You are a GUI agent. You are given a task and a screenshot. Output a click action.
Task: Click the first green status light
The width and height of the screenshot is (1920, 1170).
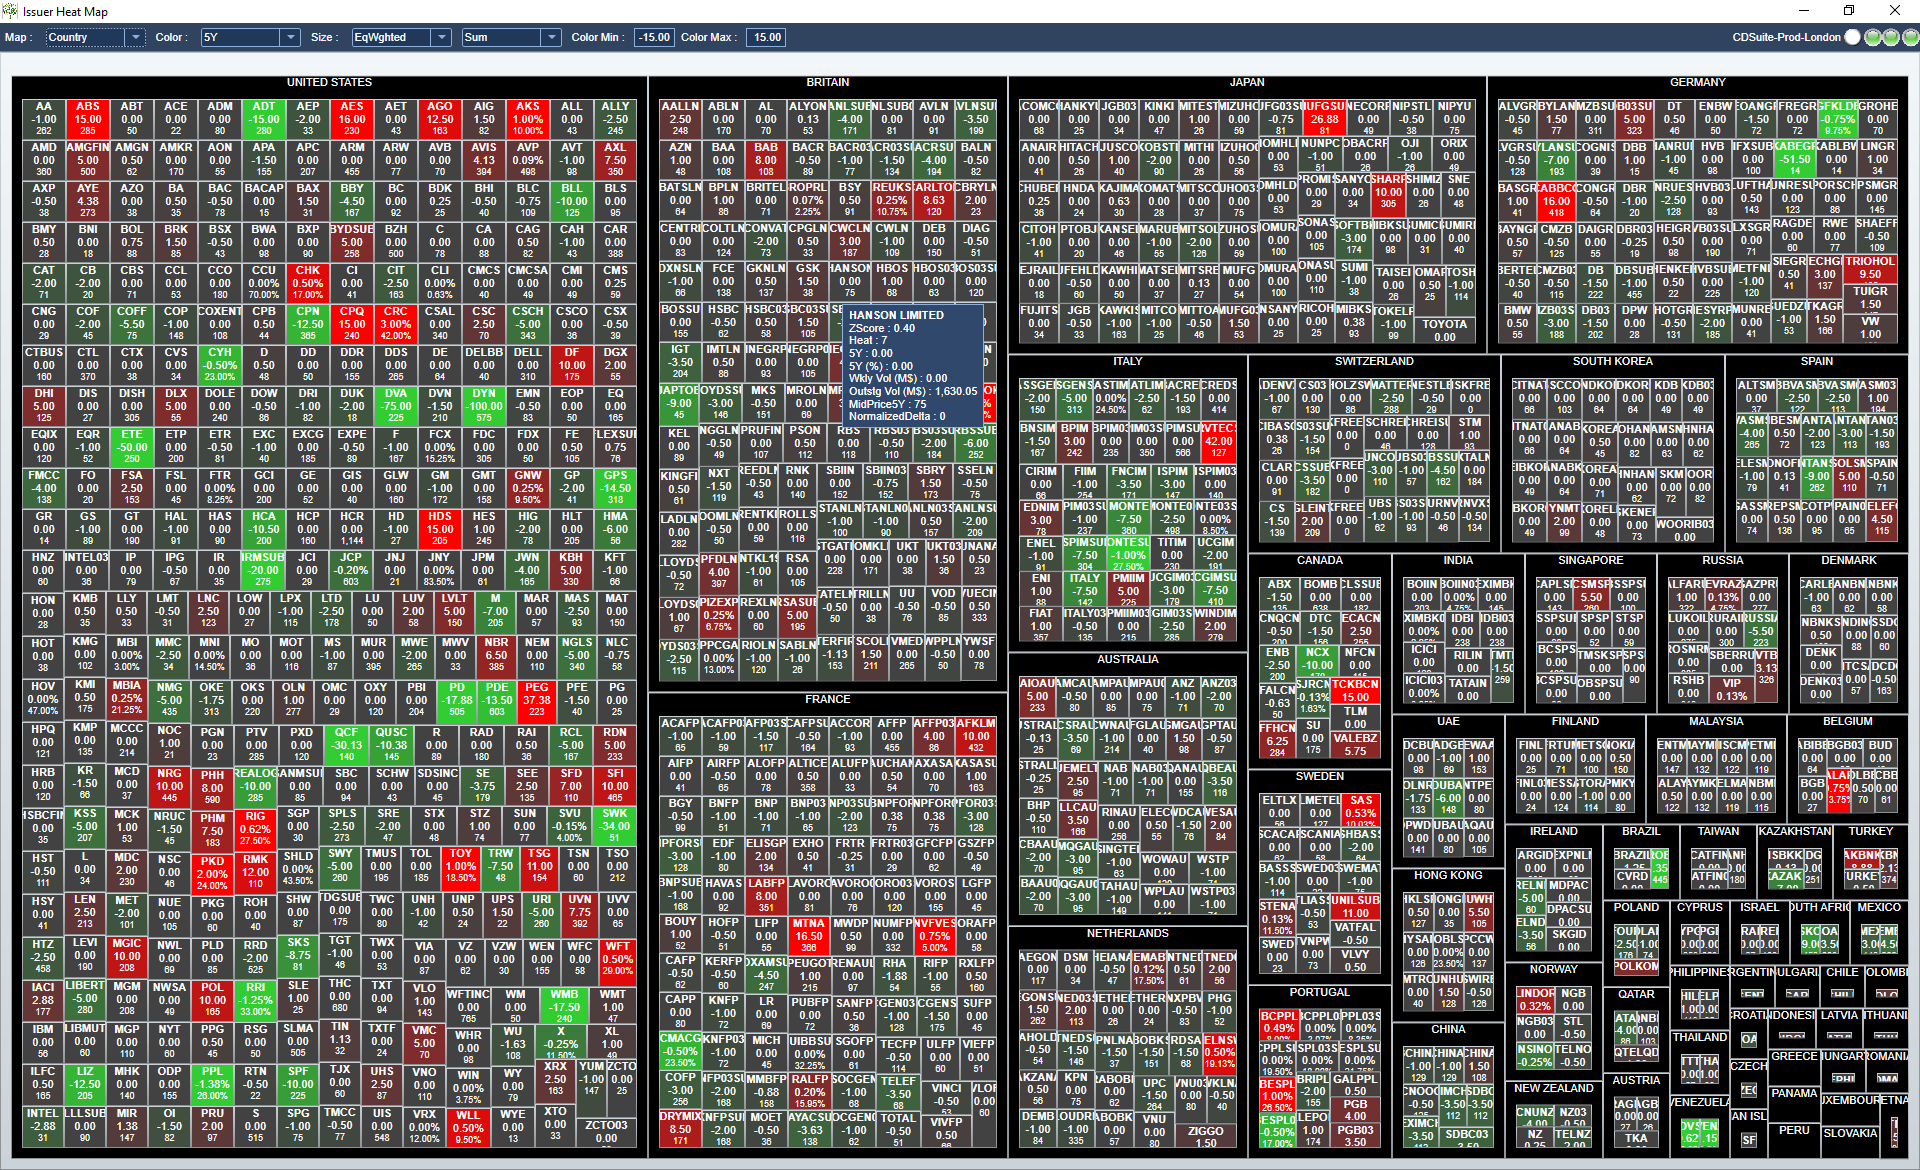1872,37
